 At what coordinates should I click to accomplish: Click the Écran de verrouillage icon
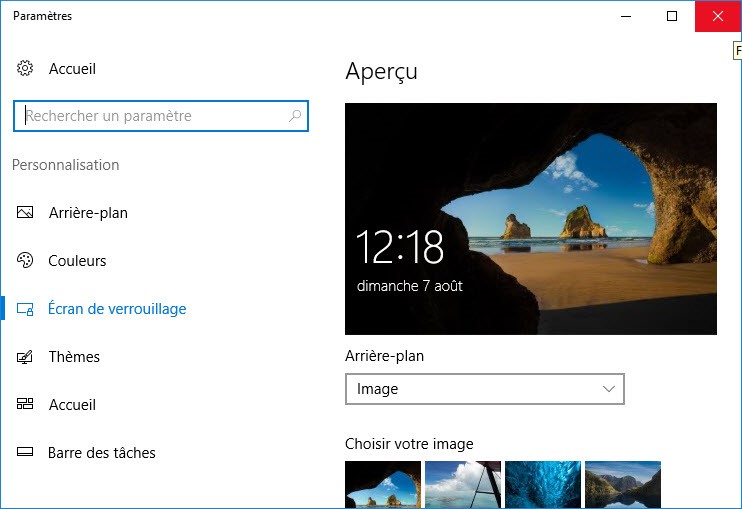click(x=25, y=309)
